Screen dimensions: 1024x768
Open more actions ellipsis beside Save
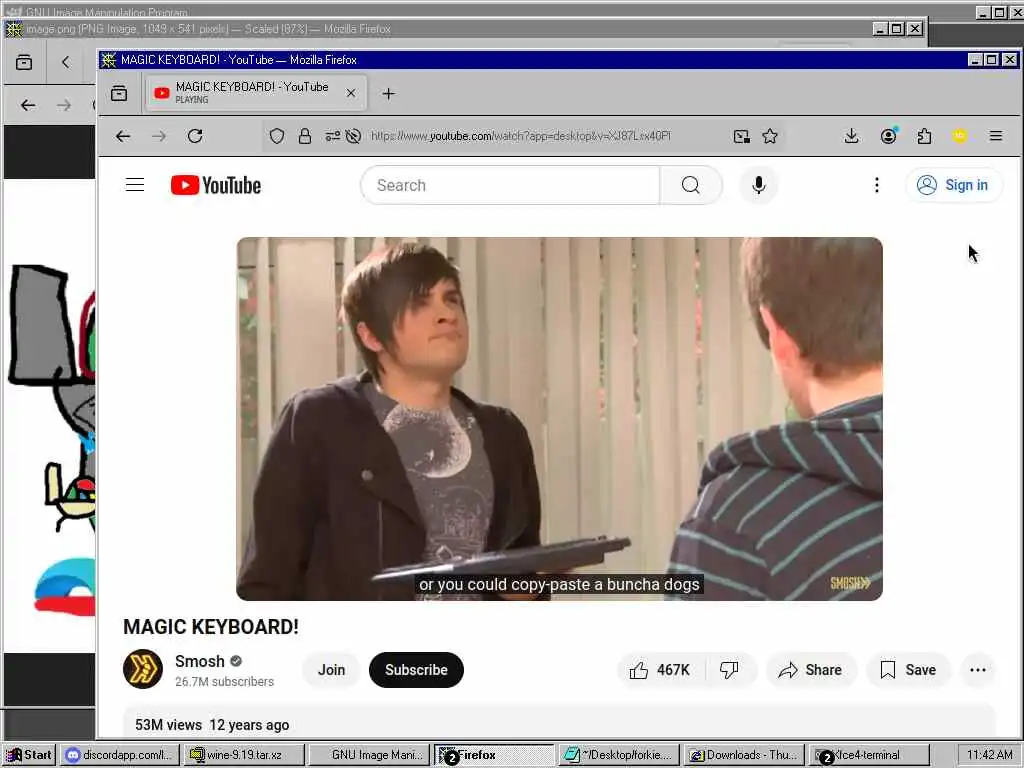[x=978, y=670]
